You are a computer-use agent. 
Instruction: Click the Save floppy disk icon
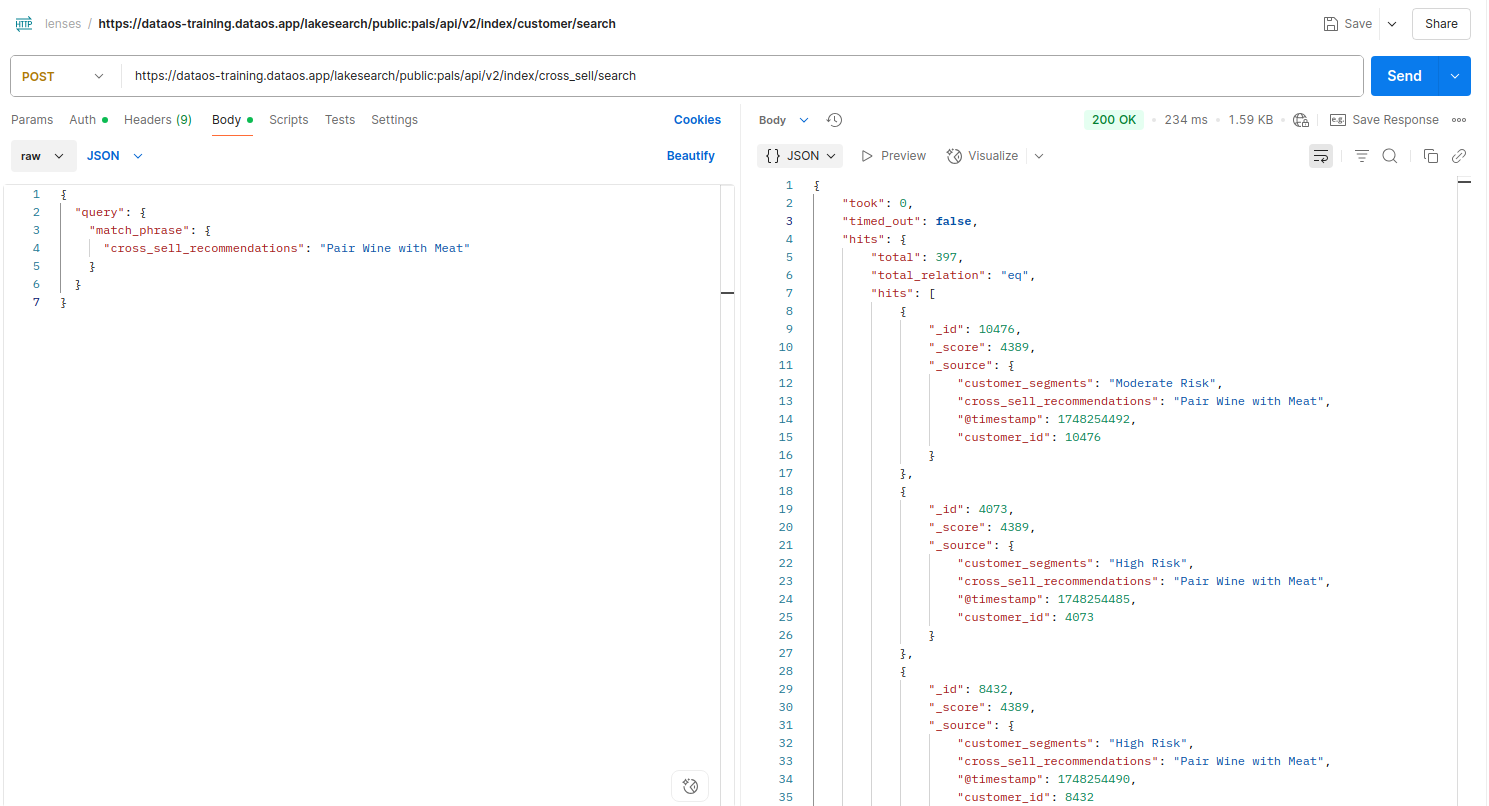click(1331, 24)
